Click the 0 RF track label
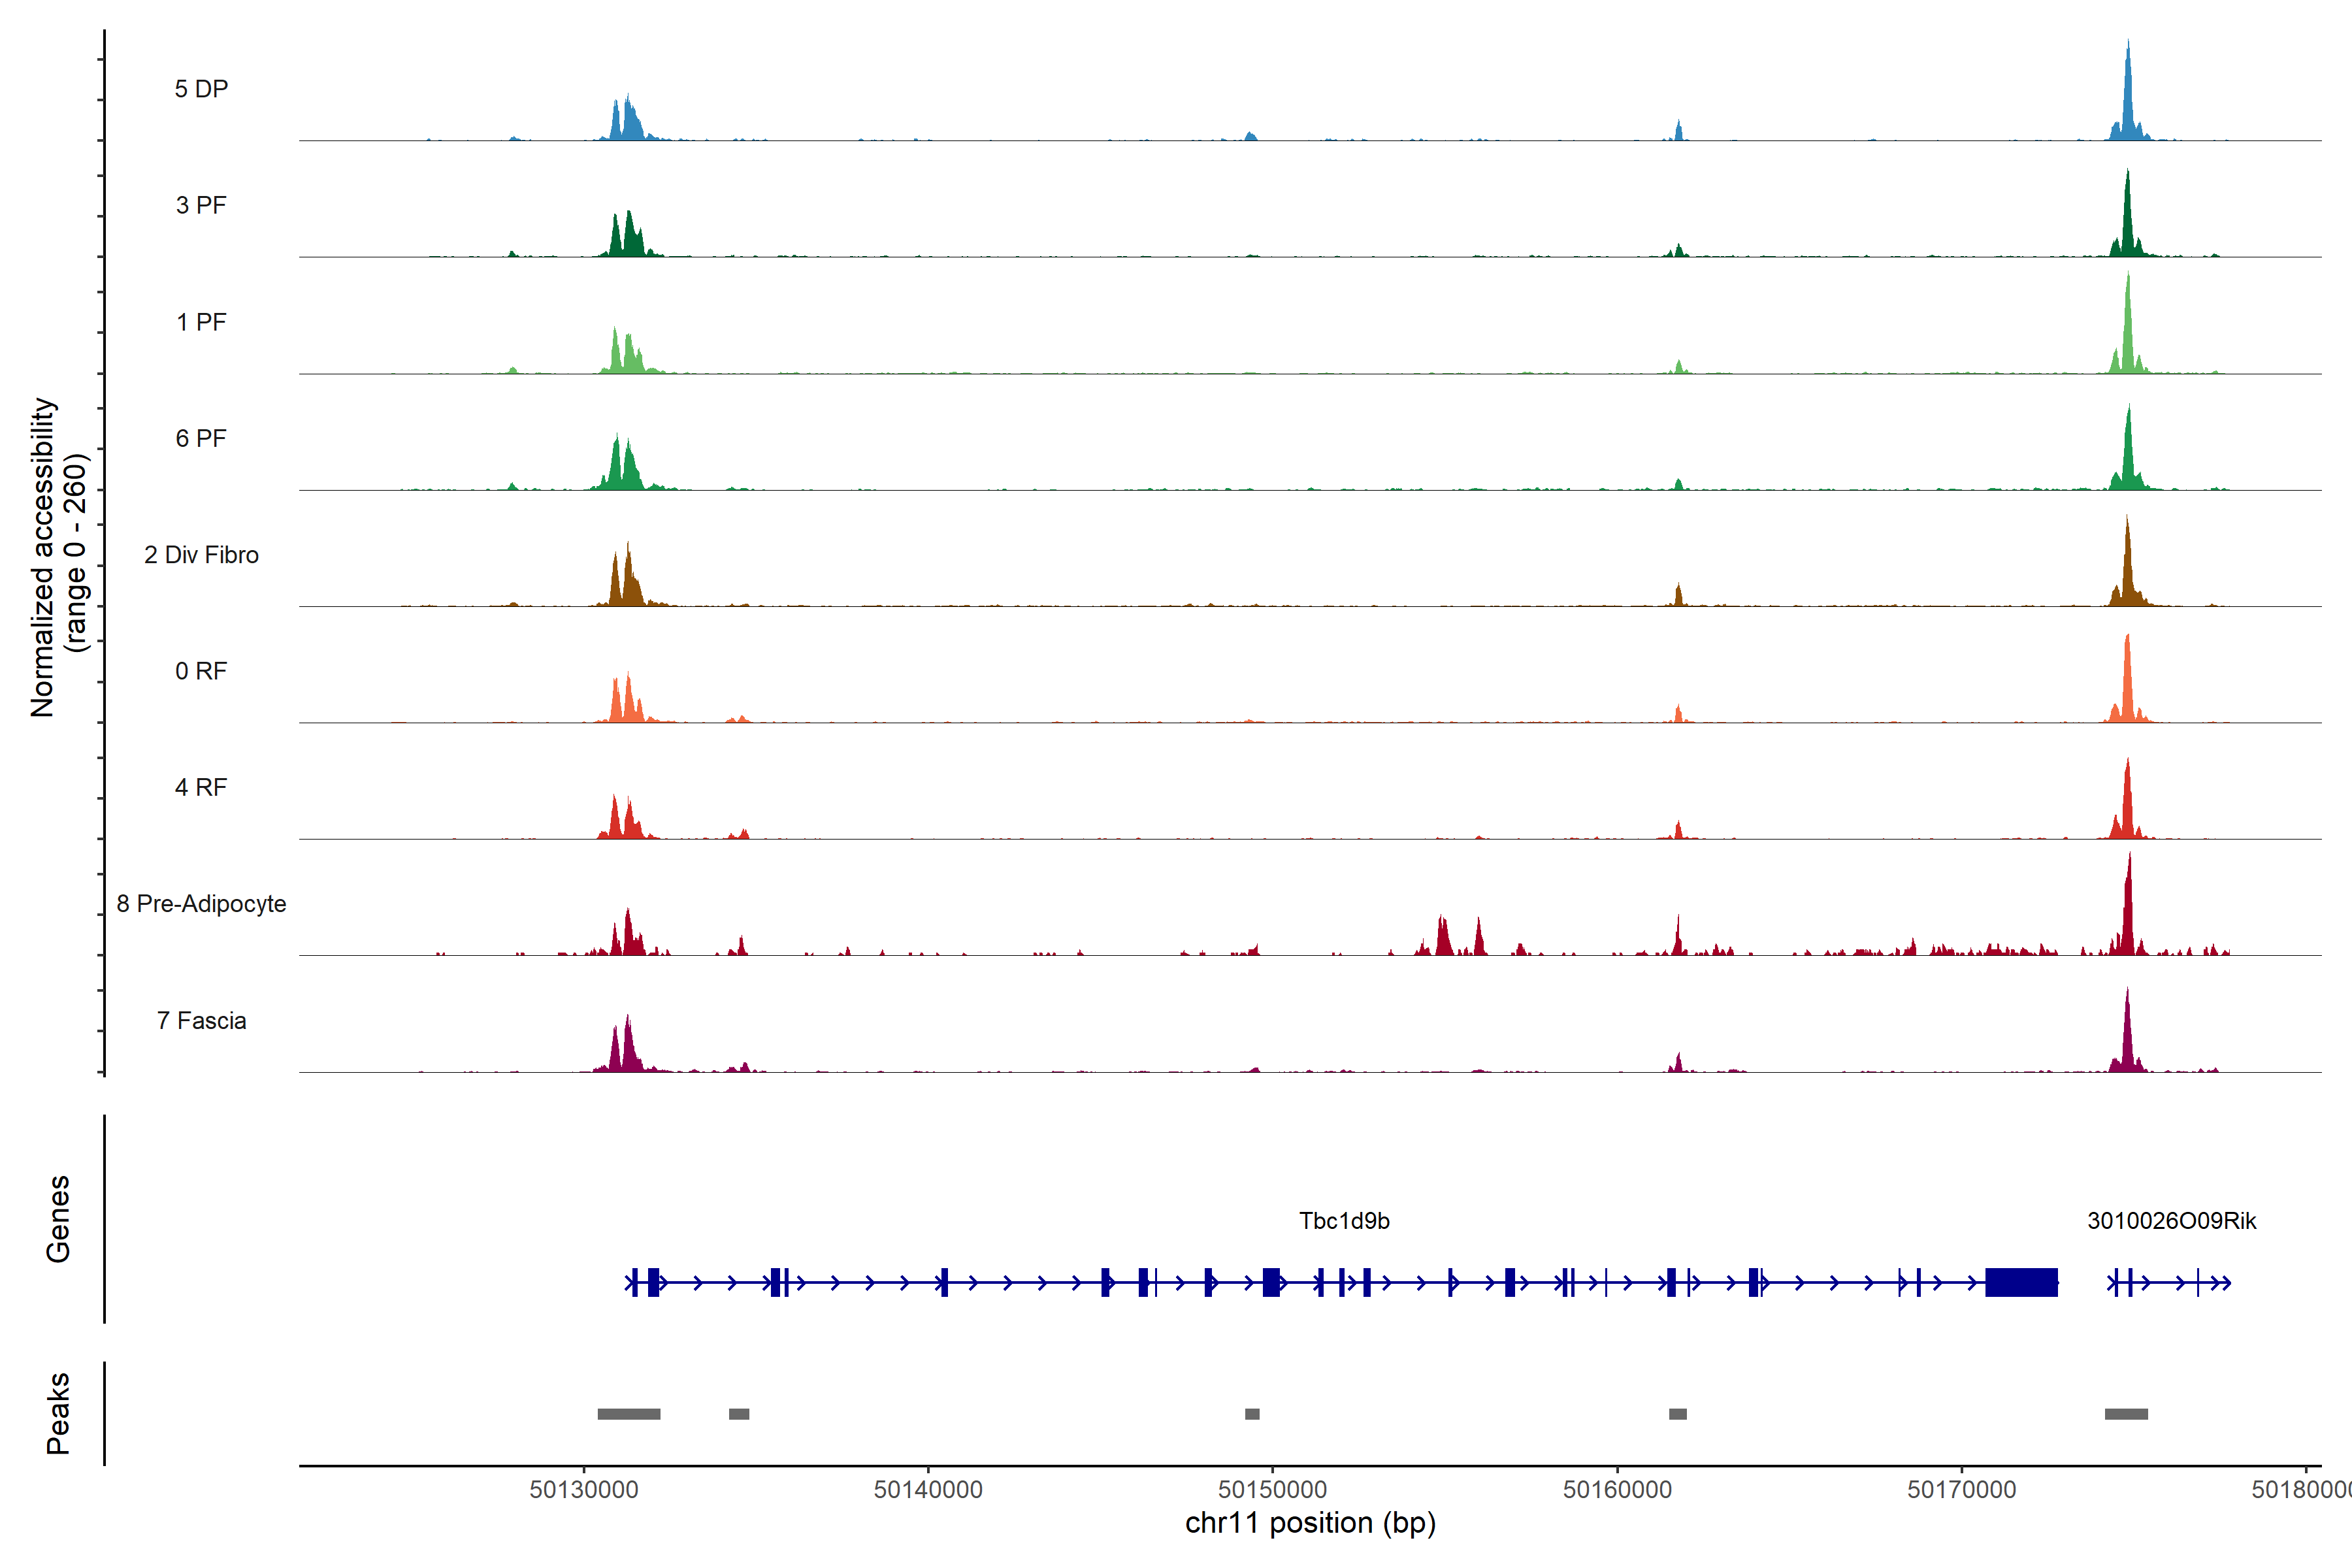This screenshot has width=2352, height=1568. (x=201, y=671)
